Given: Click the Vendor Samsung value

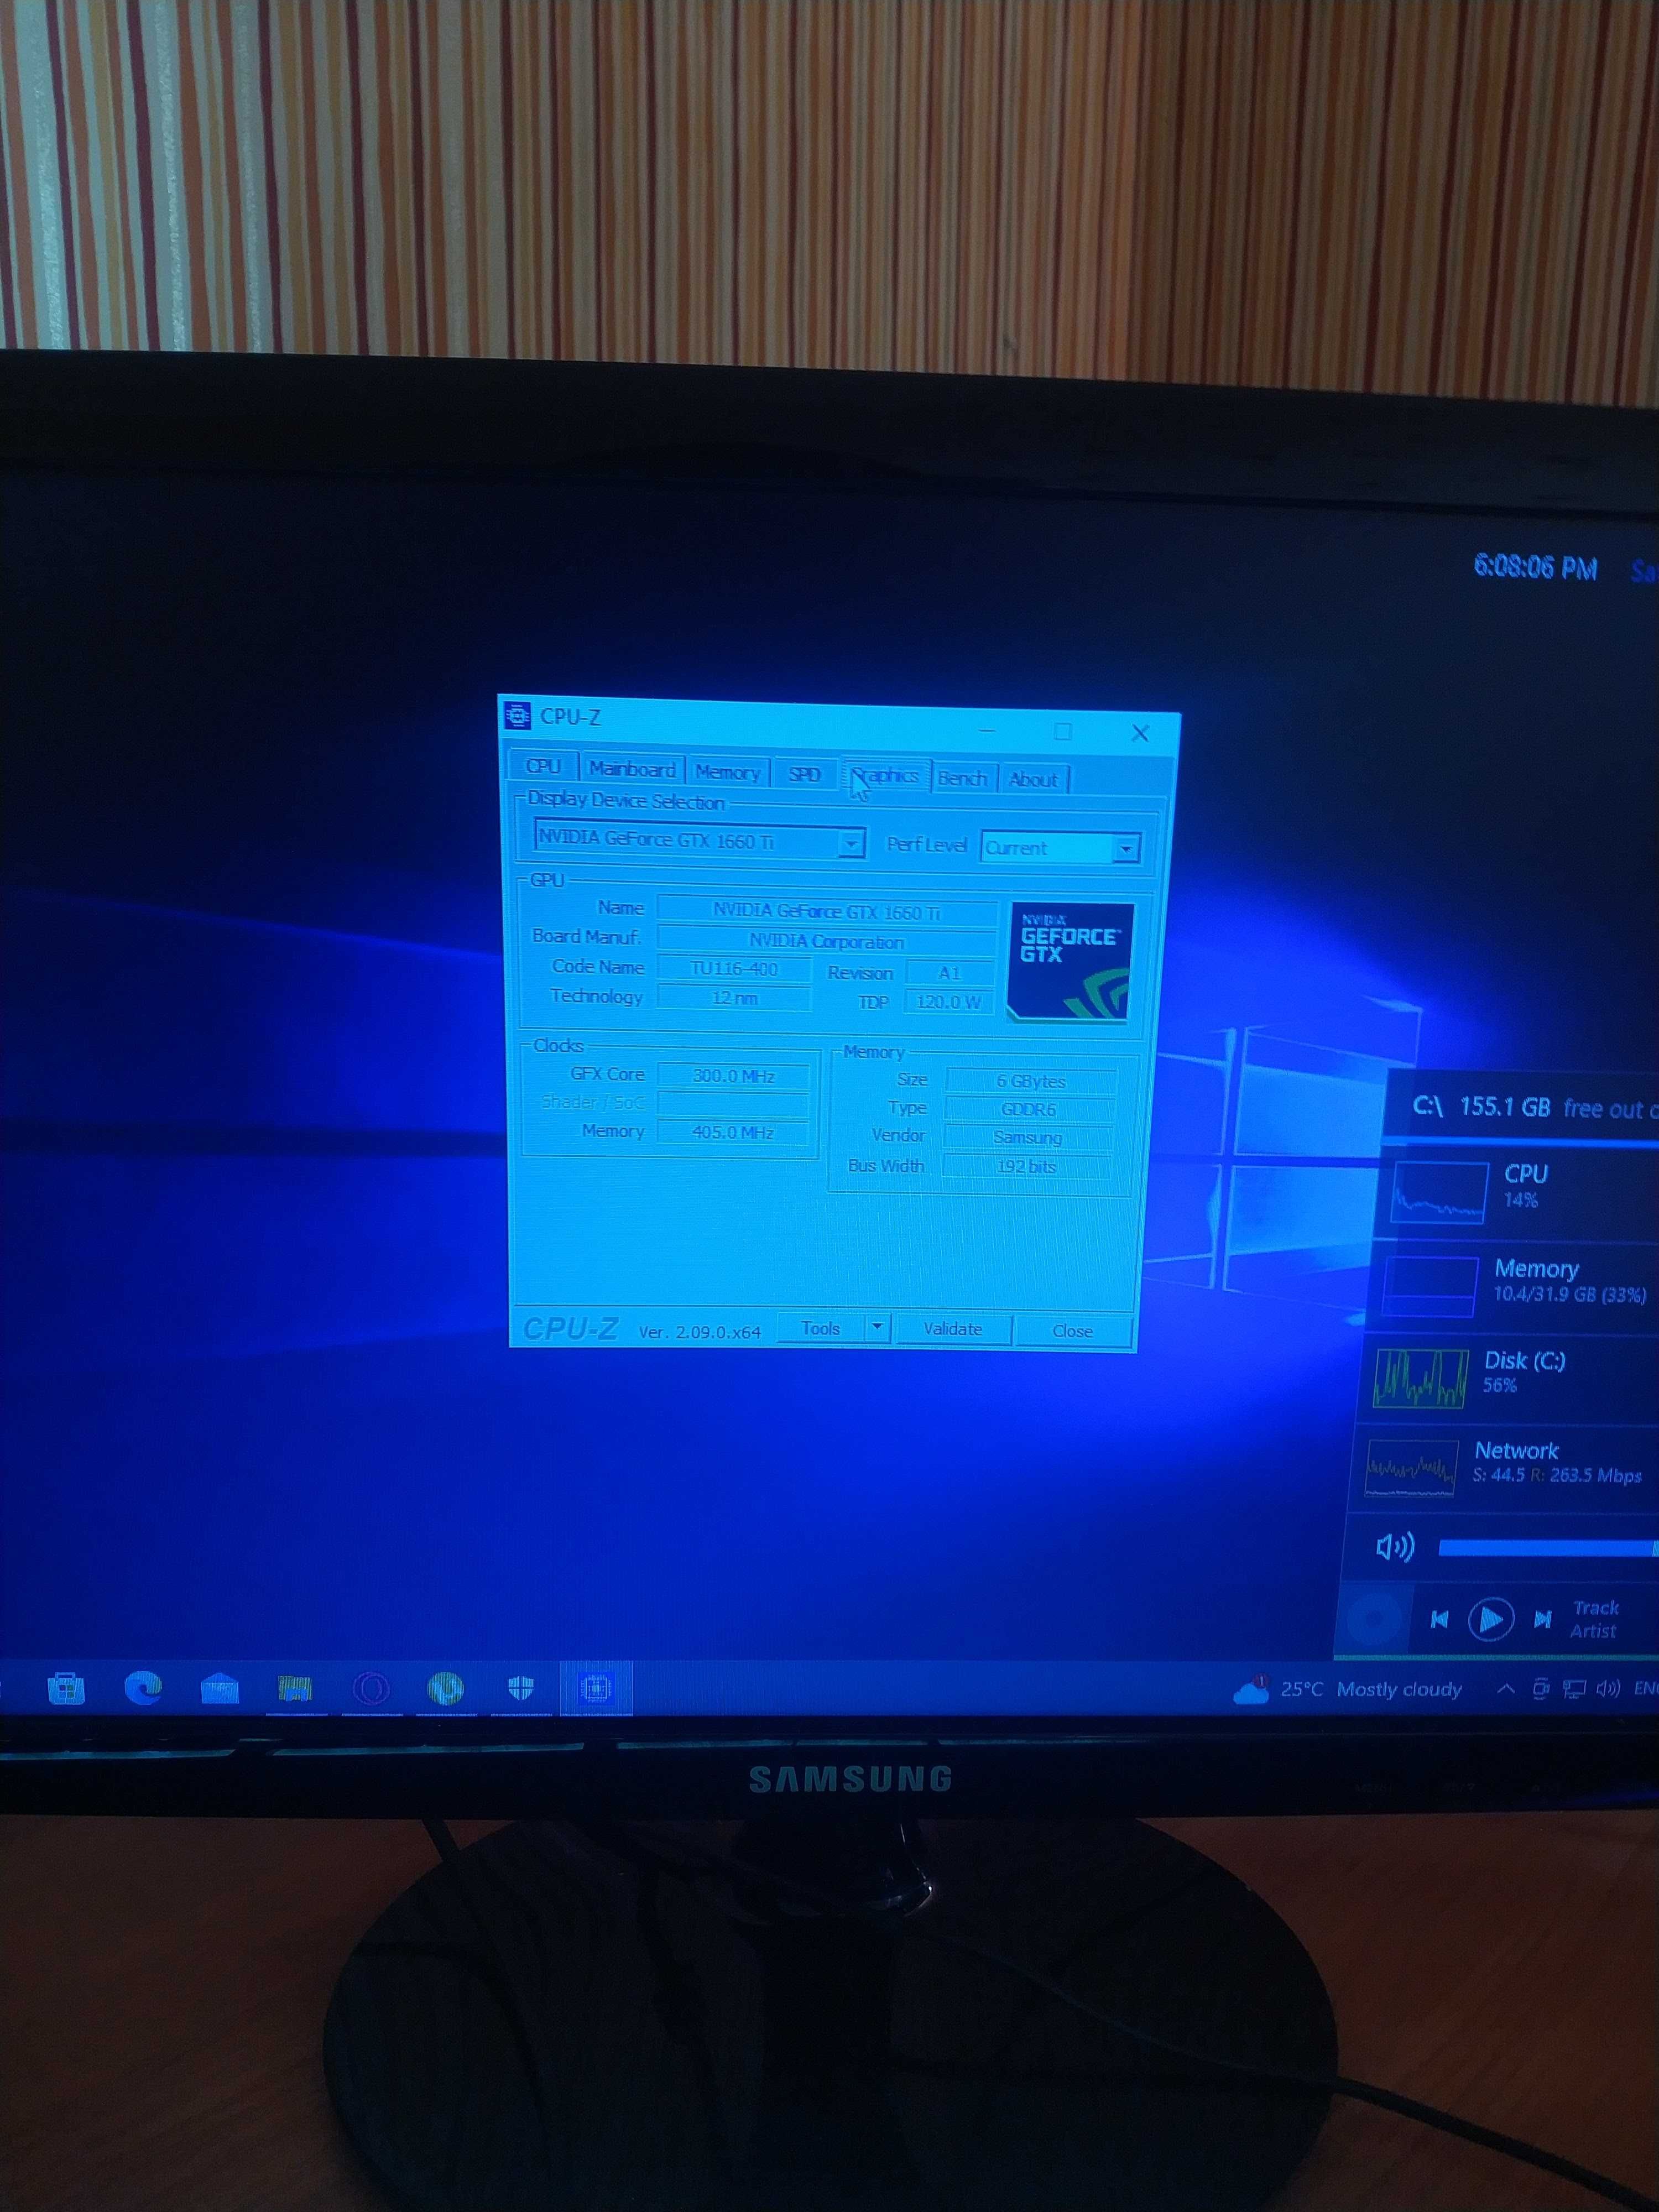Looking at the screenshot, I should tap(1028, 1138).
